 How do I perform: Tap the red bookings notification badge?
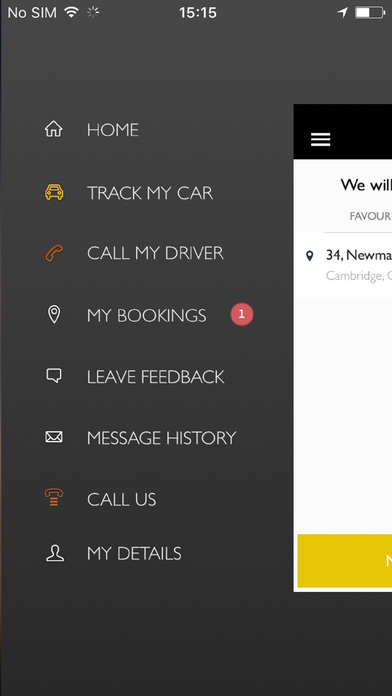click(x=242, y=315)
